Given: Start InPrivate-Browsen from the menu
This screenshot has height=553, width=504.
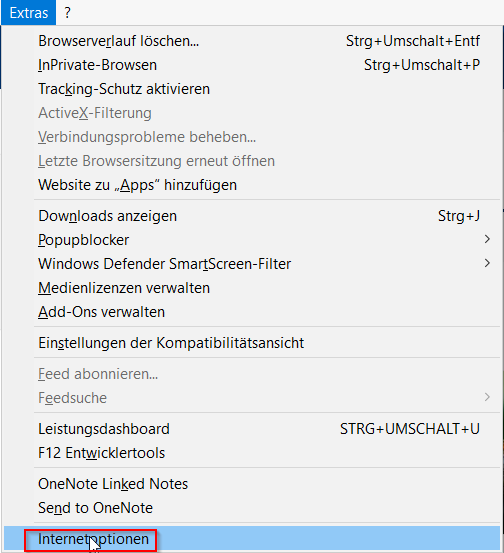Looking at the screenshot, I should pos(252,65).
